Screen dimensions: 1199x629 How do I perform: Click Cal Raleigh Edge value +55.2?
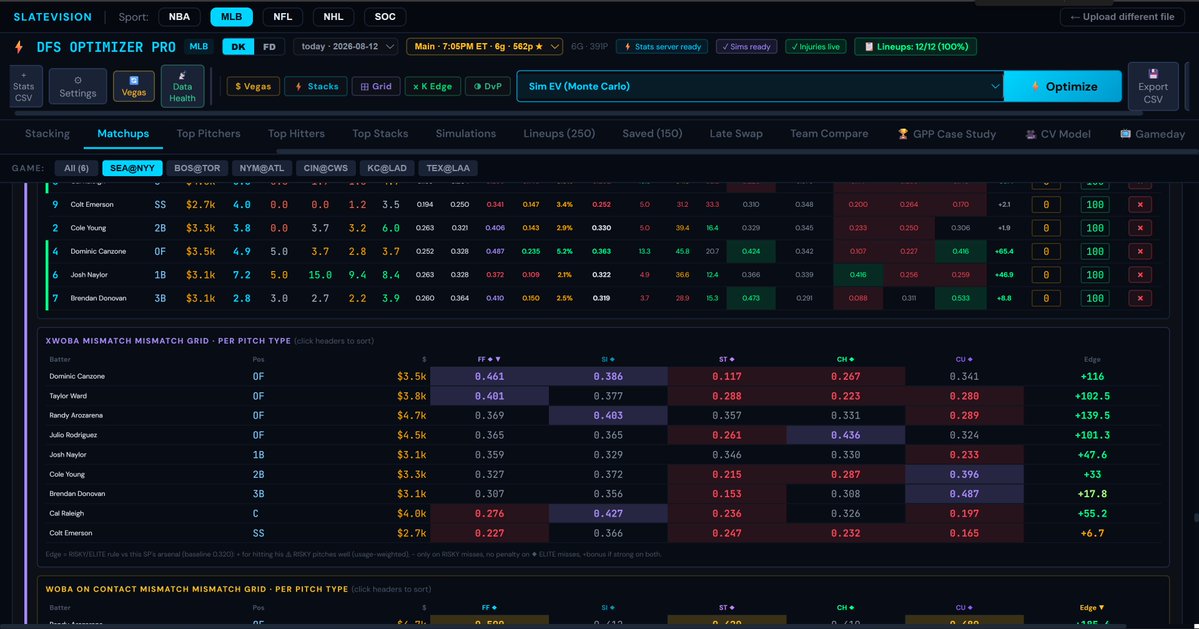coord(1091,514)
